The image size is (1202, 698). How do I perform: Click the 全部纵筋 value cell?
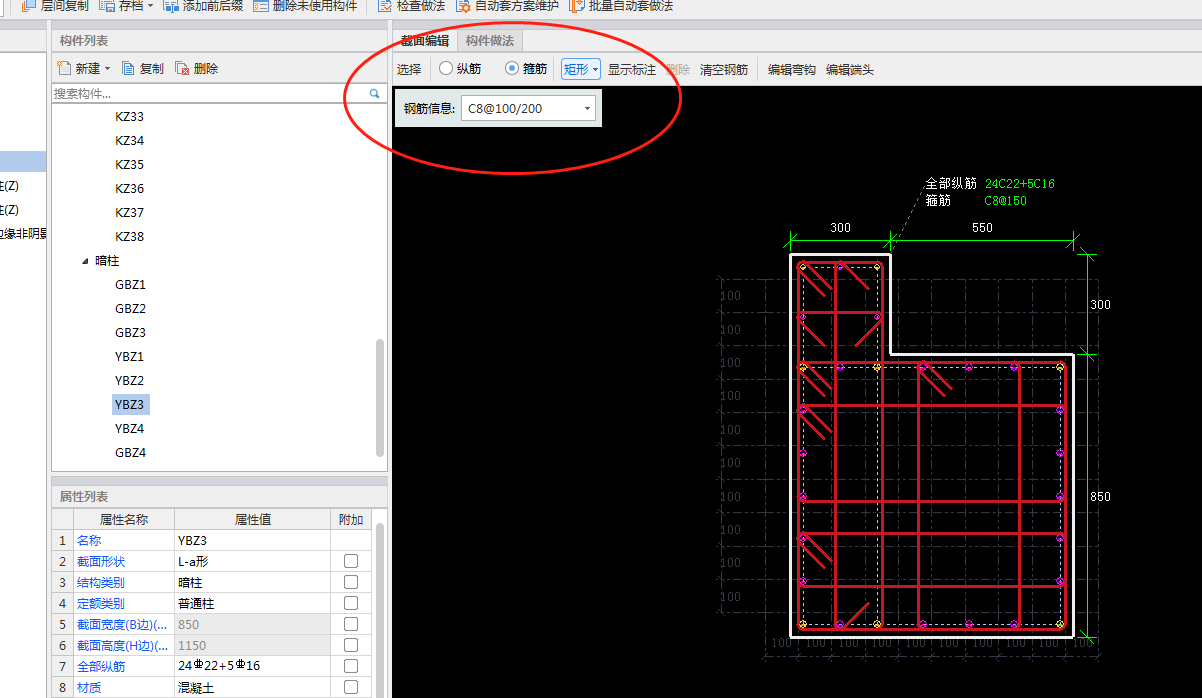click(x=252, y=666)
